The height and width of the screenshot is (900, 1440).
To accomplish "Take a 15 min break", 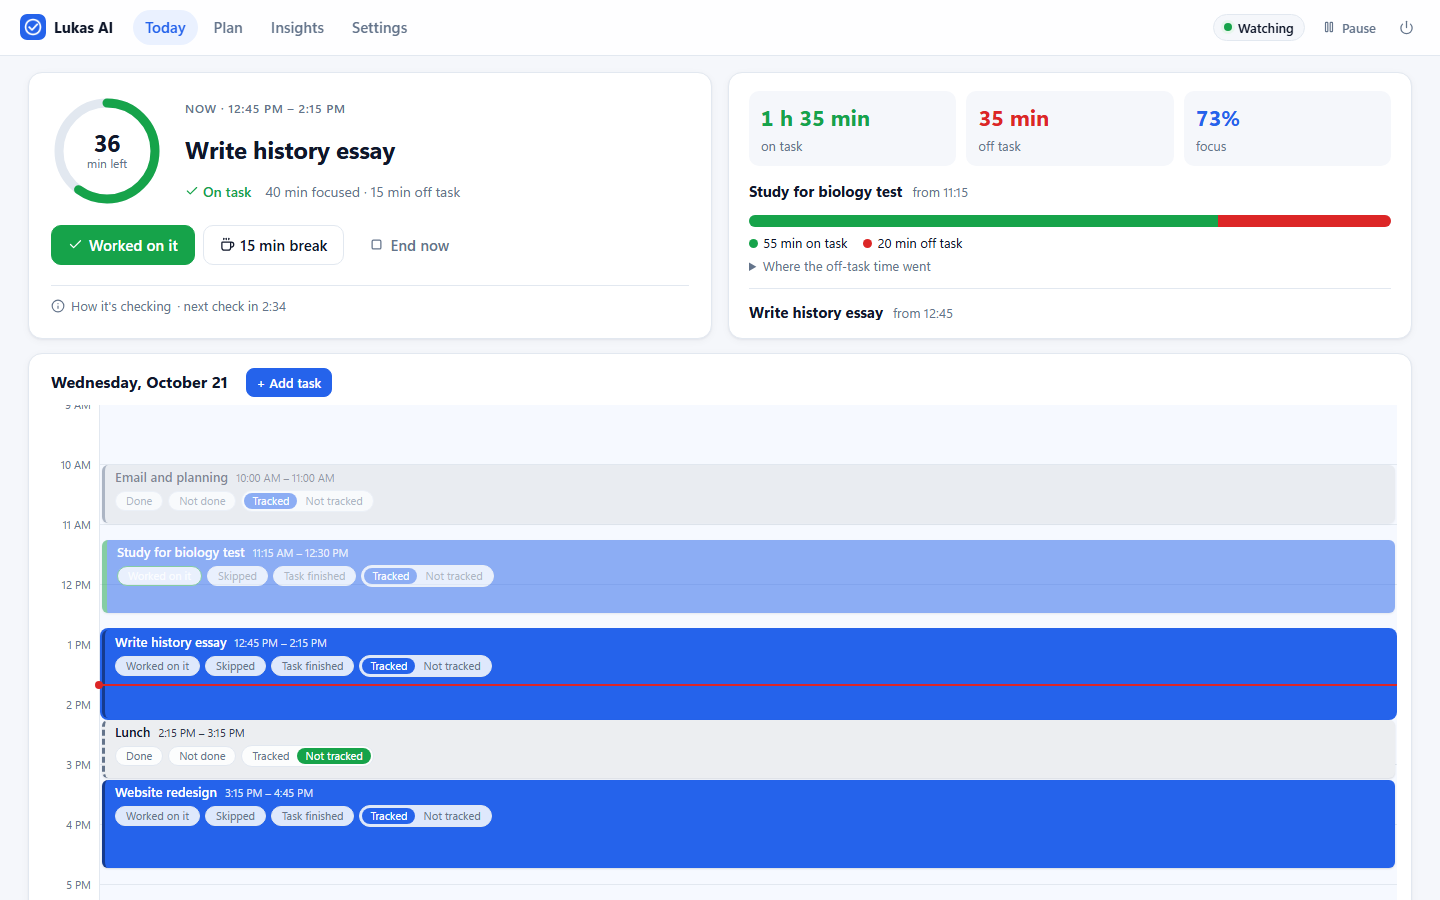I will (273, 245).
